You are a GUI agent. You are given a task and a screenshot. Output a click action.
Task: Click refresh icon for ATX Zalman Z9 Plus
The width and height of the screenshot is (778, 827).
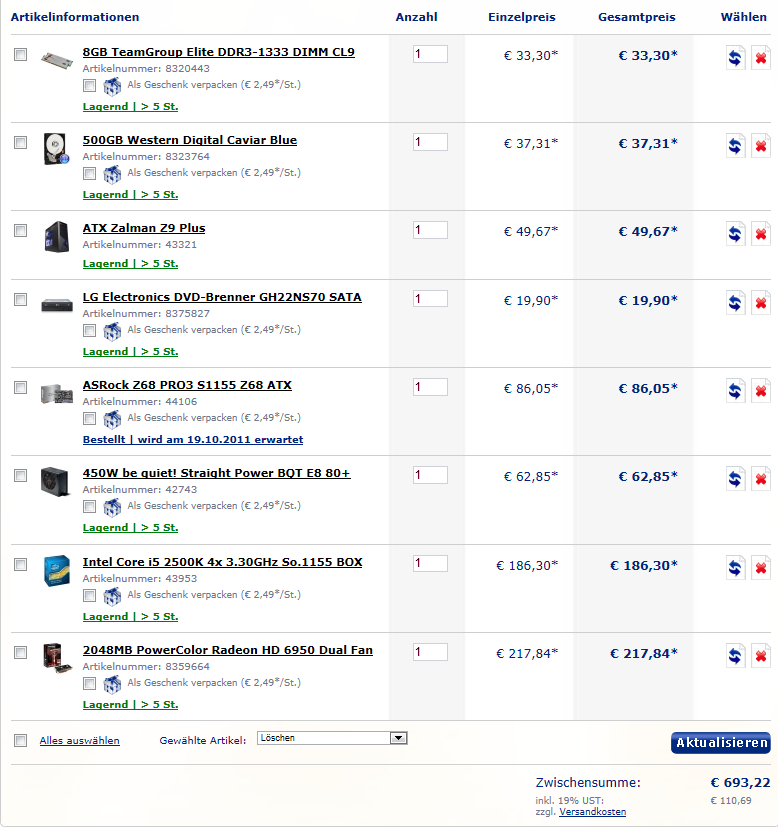click(x=735, y=234)
